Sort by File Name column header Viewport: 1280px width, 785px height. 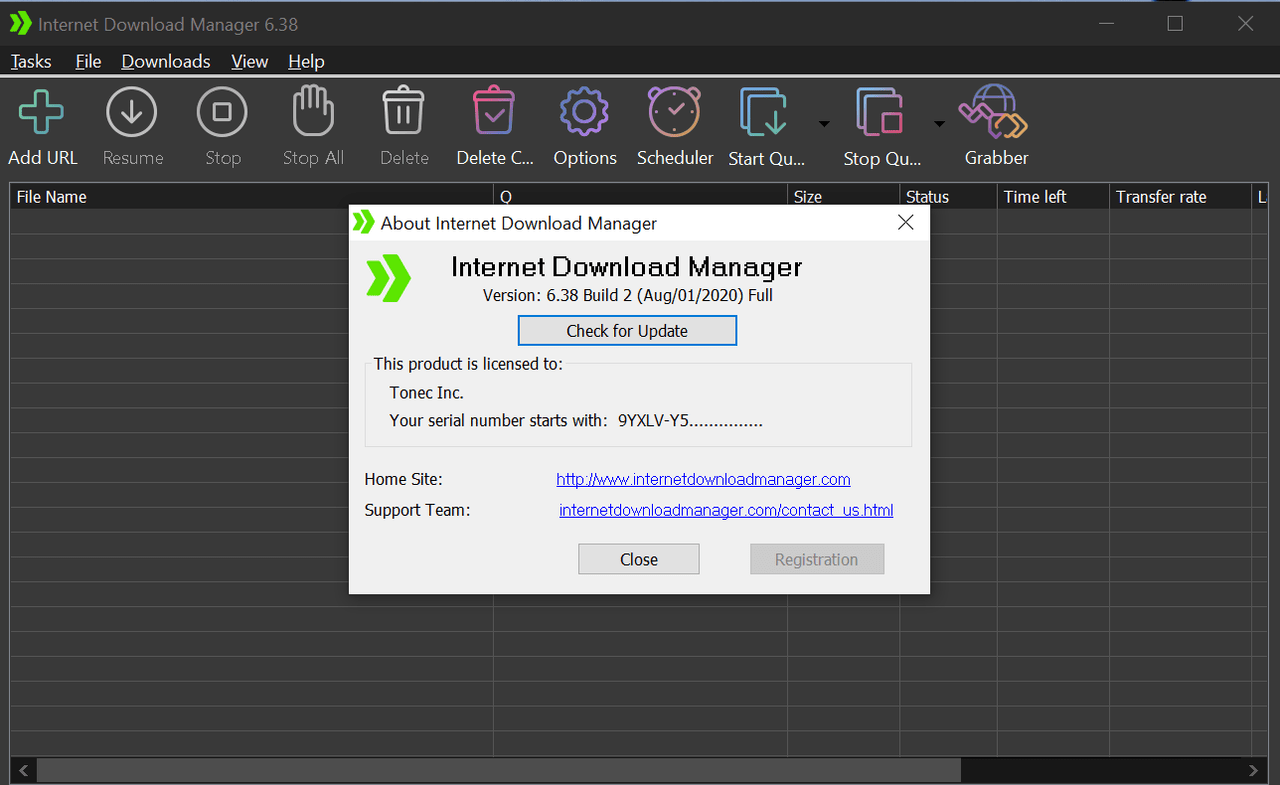click(x=252, y=197)
